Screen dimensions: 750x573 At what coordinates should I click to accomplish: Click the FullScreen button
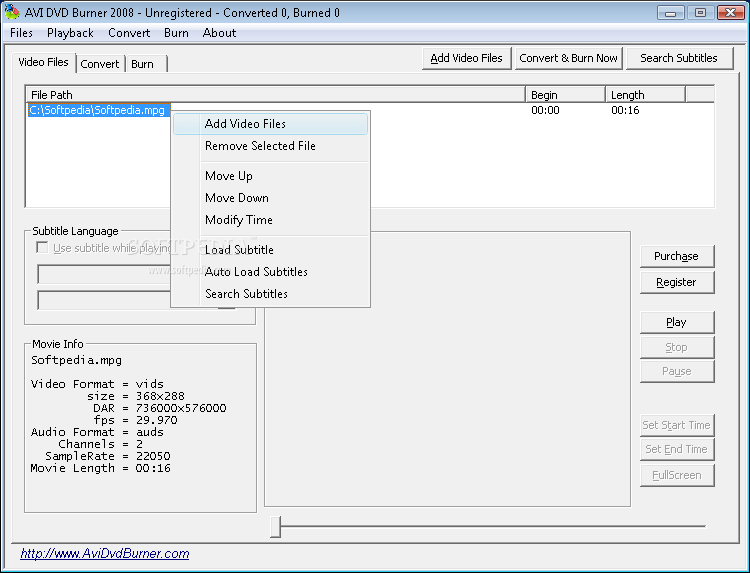pos(677,475)
